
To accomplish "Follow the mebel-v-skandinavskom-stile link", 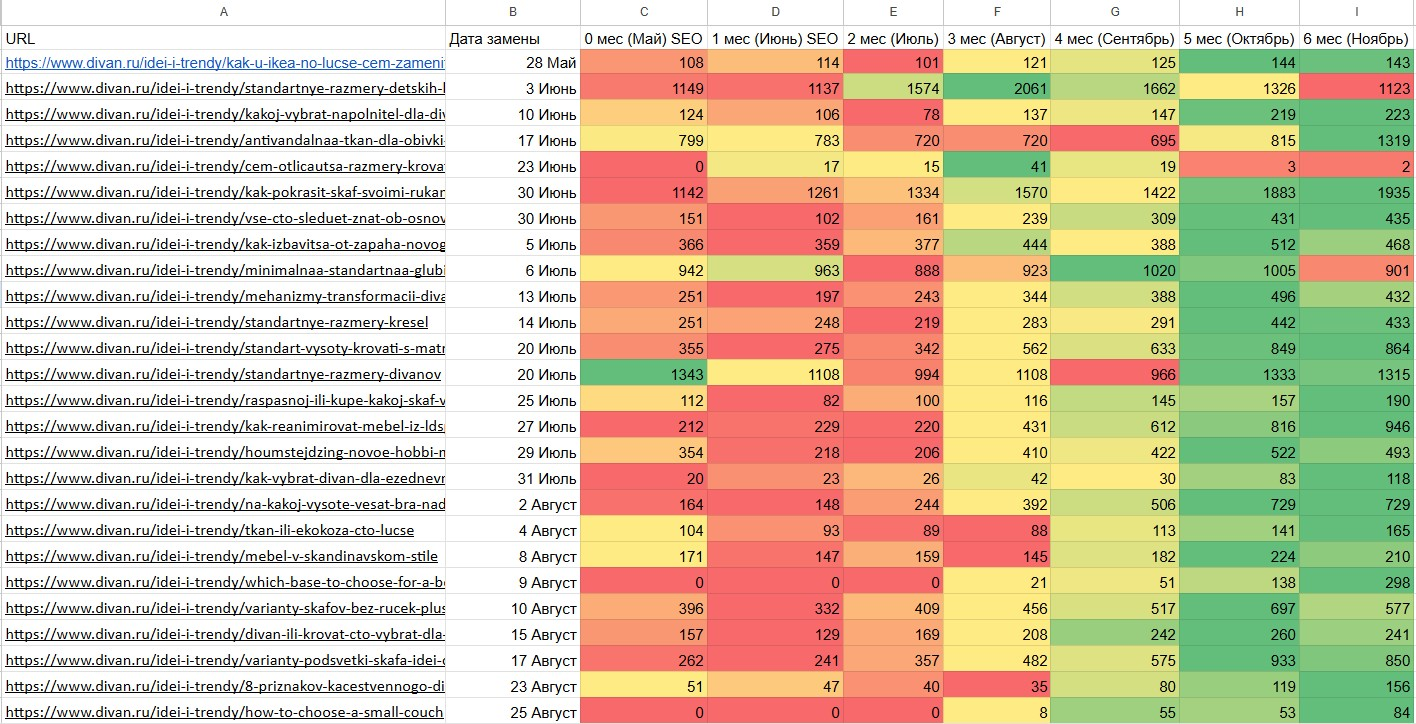I will point(222,556).
